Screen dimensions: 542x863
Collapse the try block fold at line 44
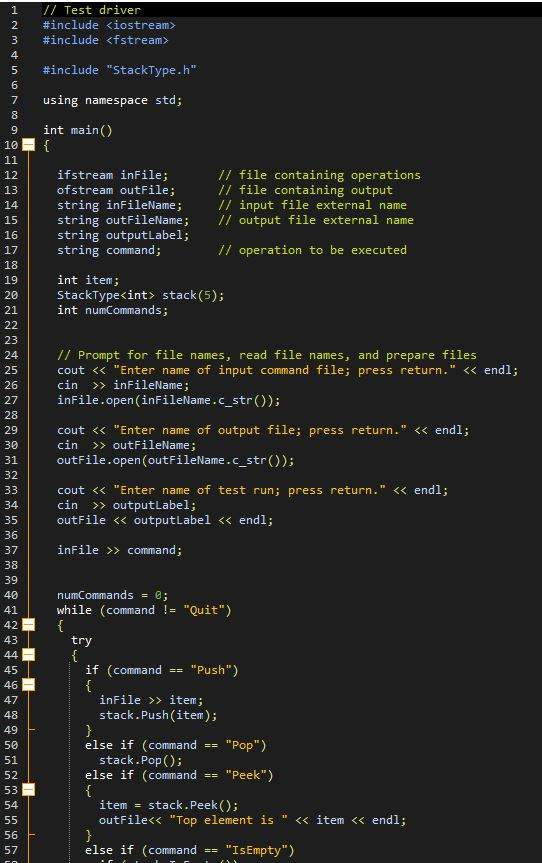click(28, 655)
